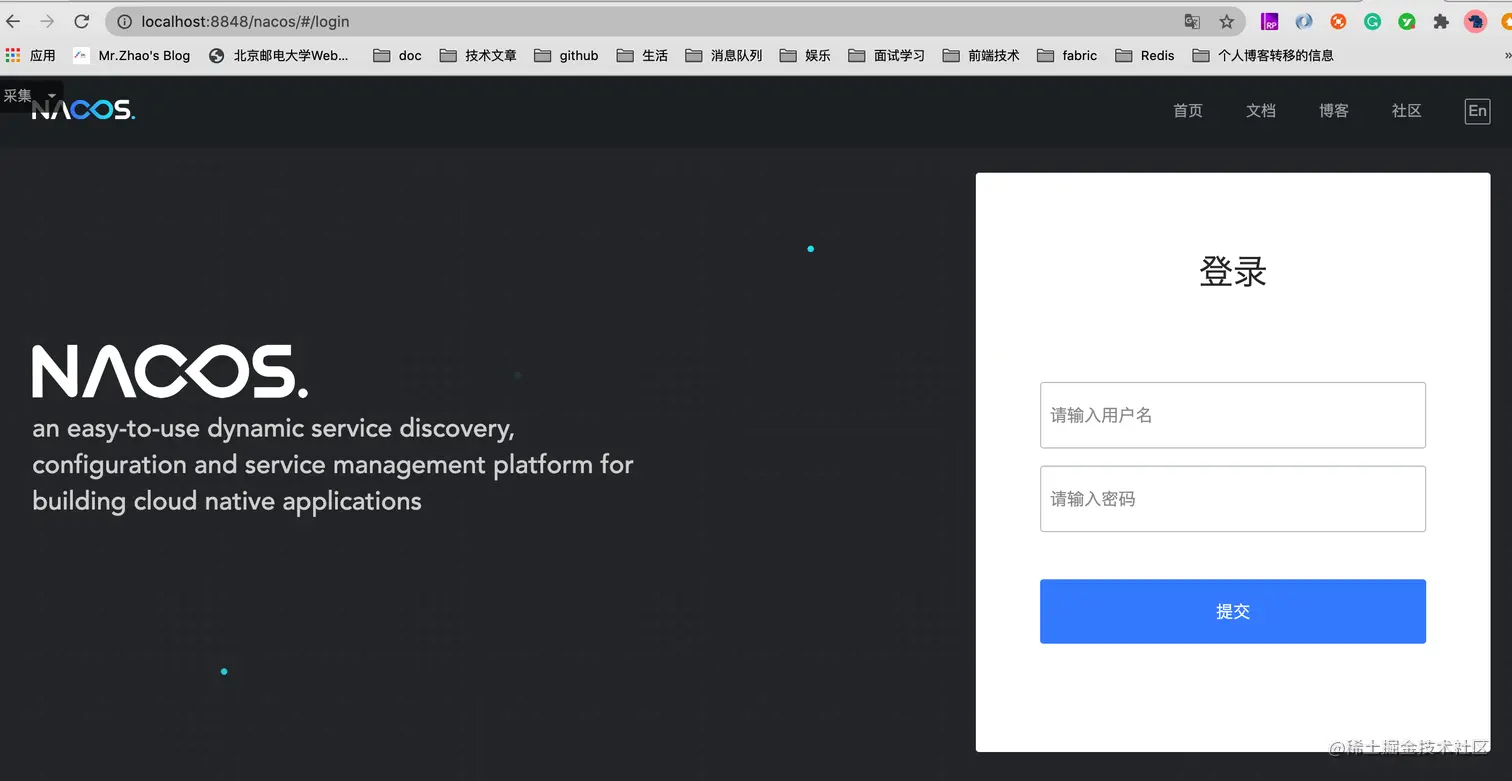The height and width of the screenshot is (781, 1512).
Task: Click the orange circular extension icon
Action: [x=1338, y=21]
